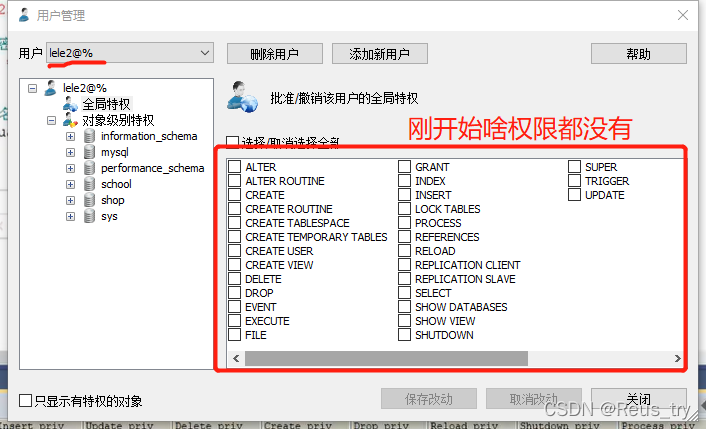The image size is (706, 429).
Task: Tick the INSERT privilege checkbox
Action: tap(404, 194)
